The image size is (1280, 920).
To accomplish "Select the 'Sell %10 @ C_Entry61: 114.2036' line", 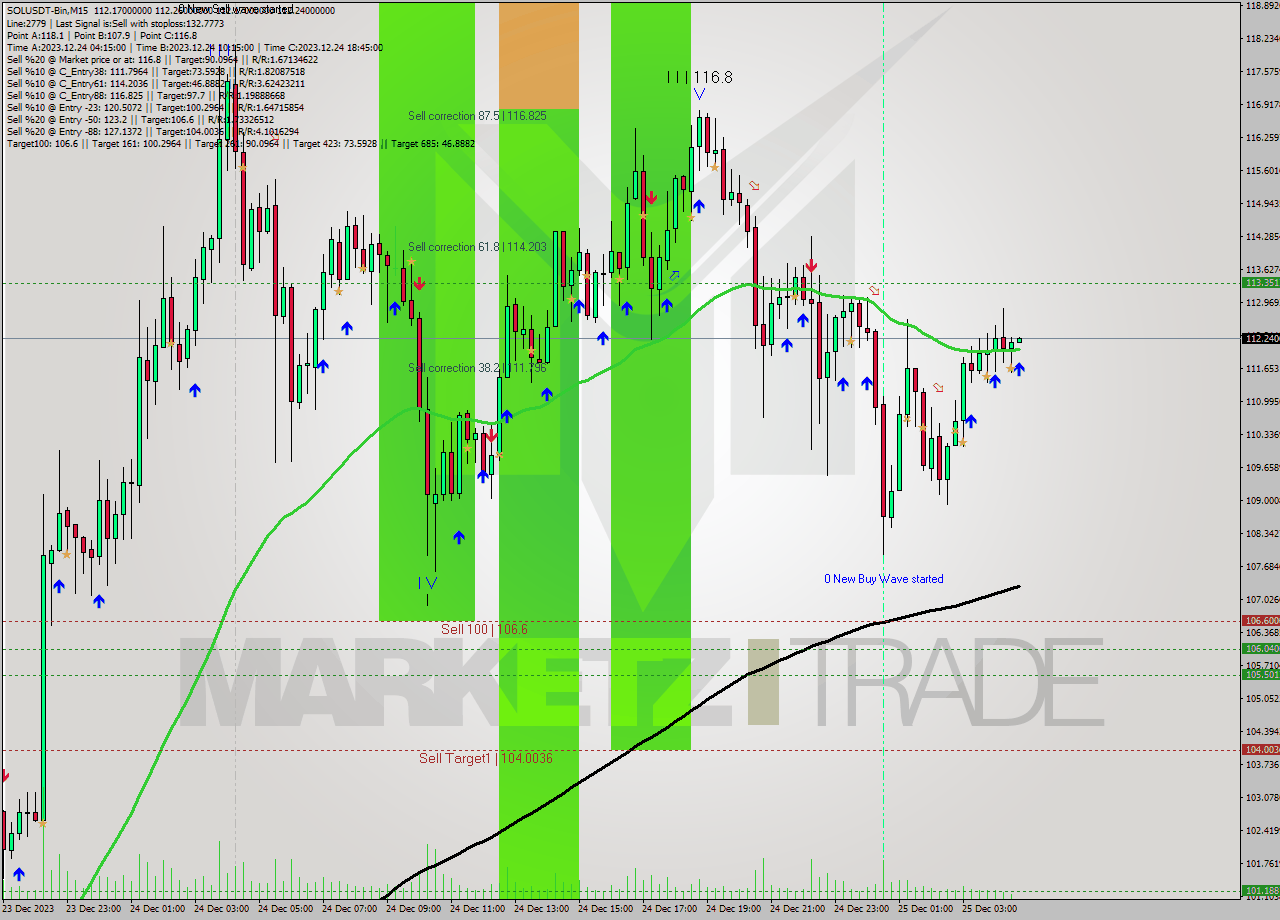I will tap(156, 83).
